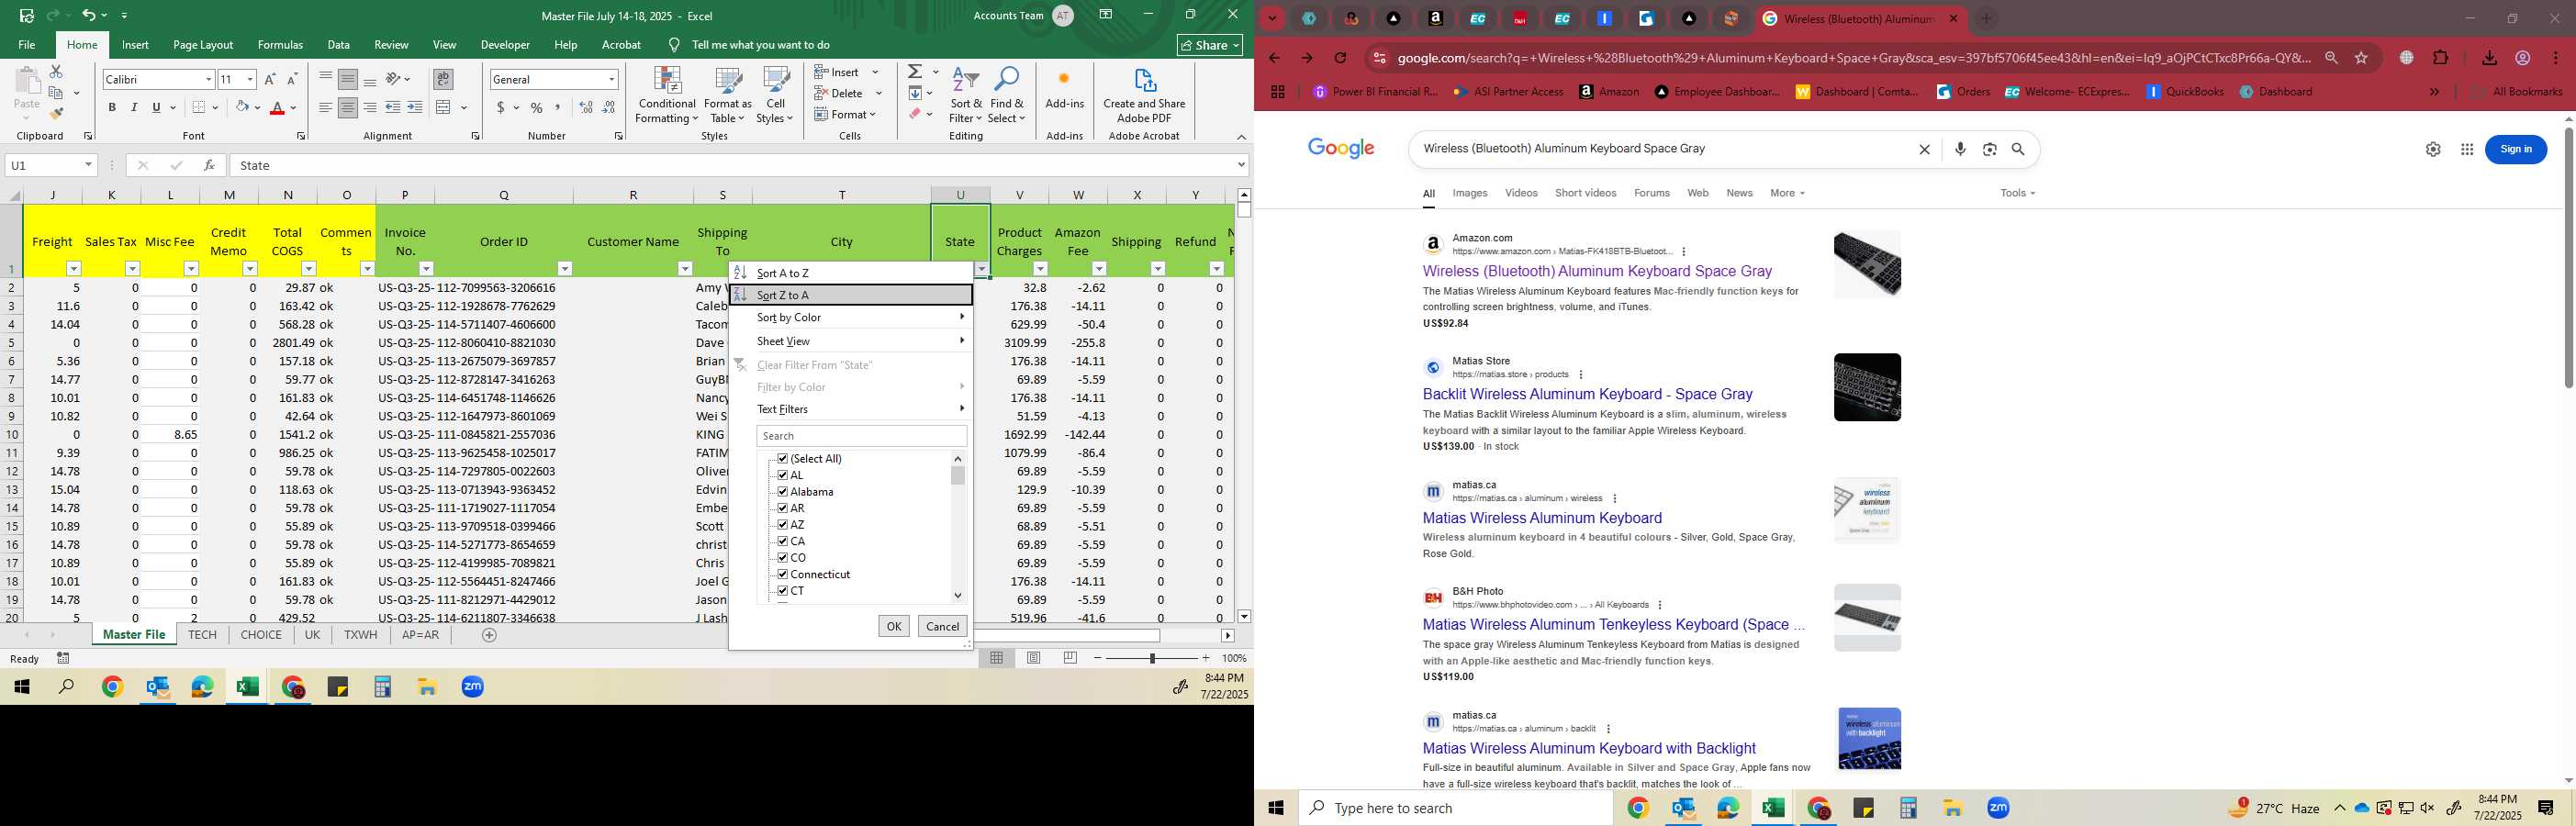This screenshot has width=2576, height=826.
Task: Click Create and Share Adobe PDF
Action: [1144, 95]
